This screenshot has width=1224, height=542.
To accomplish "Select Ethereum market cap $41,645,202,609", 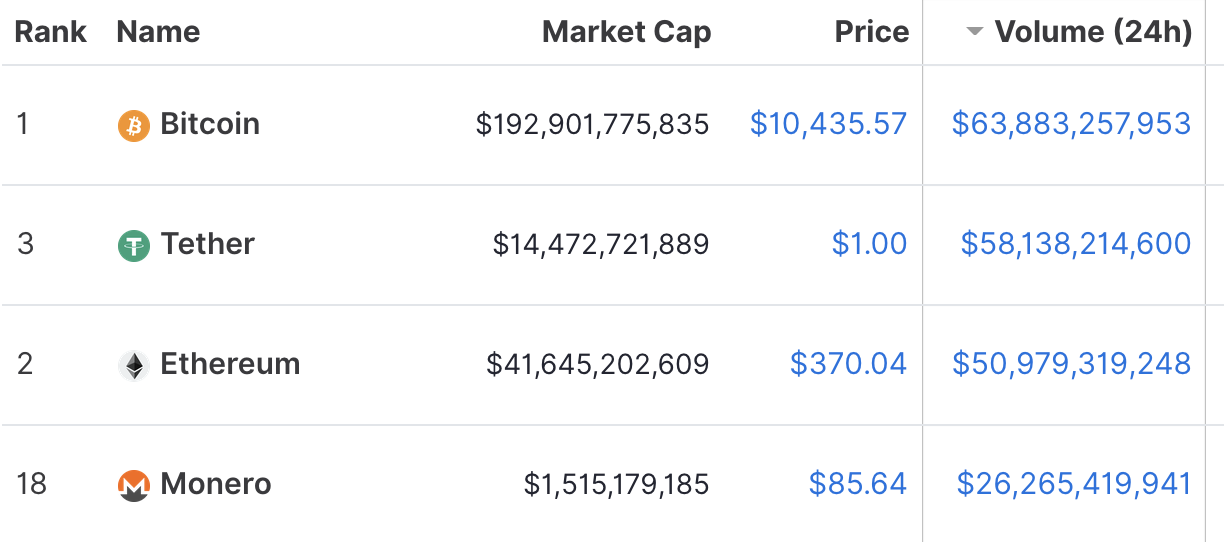I will pyautogui.click(x=597, y=364).
